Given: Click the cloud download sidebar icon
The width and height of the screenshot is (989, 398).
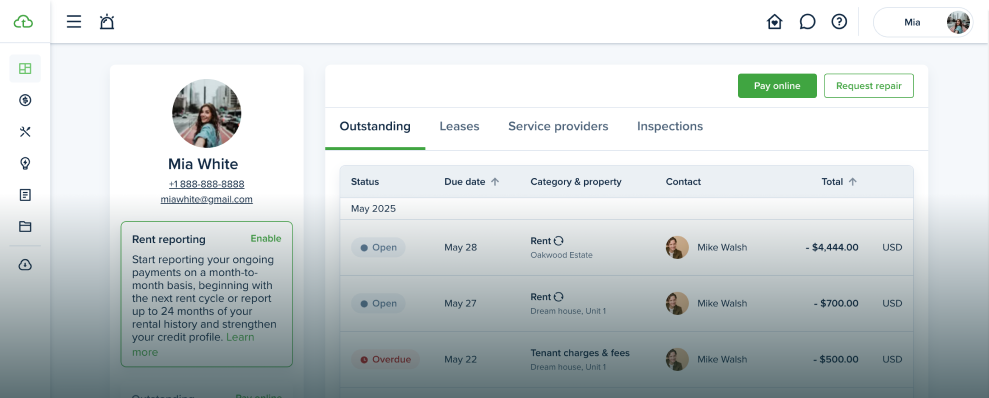Looking at the screenshot, I should [25, 265].
